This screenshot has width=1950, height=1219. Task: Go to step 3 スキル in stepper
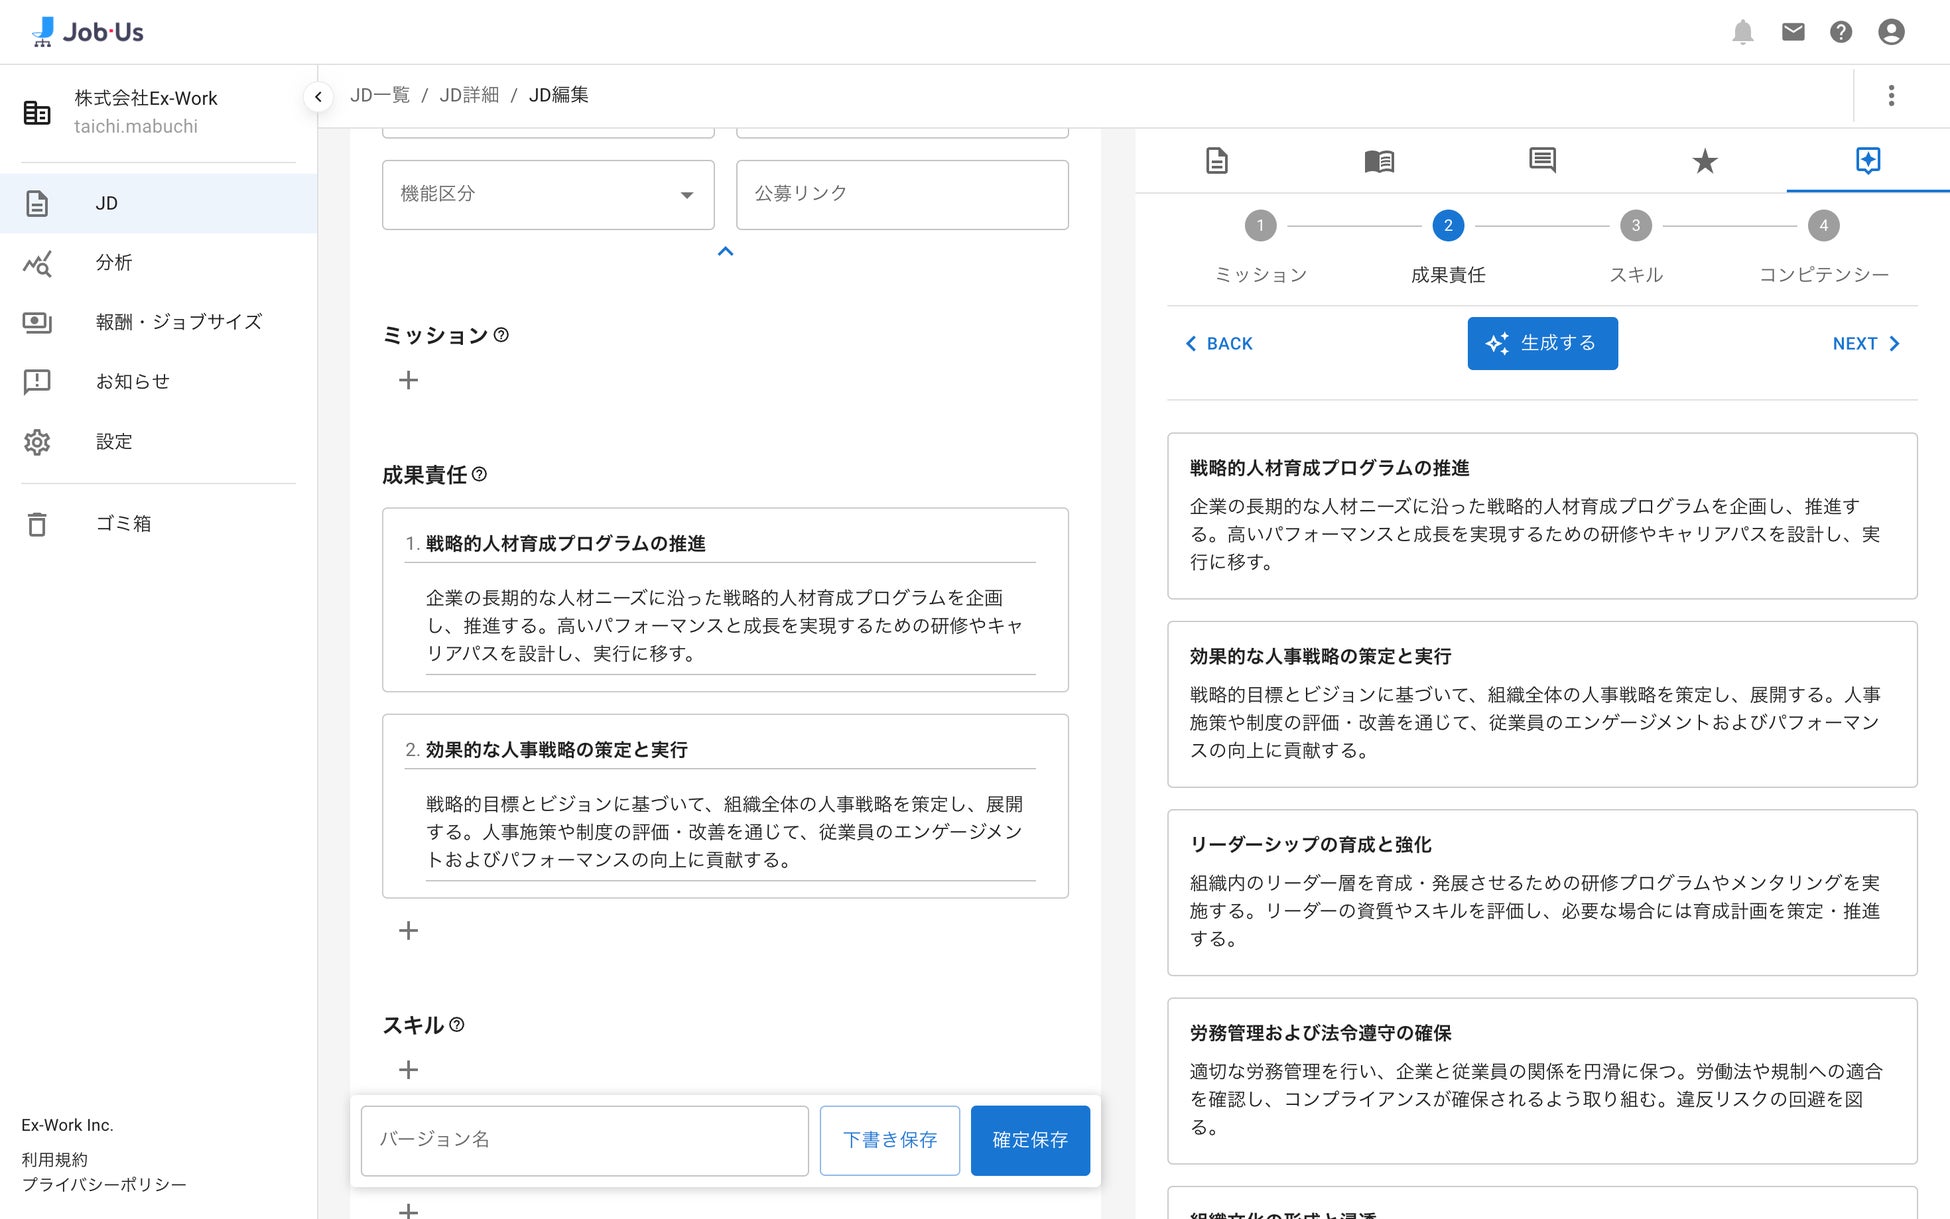[1635, 226]
